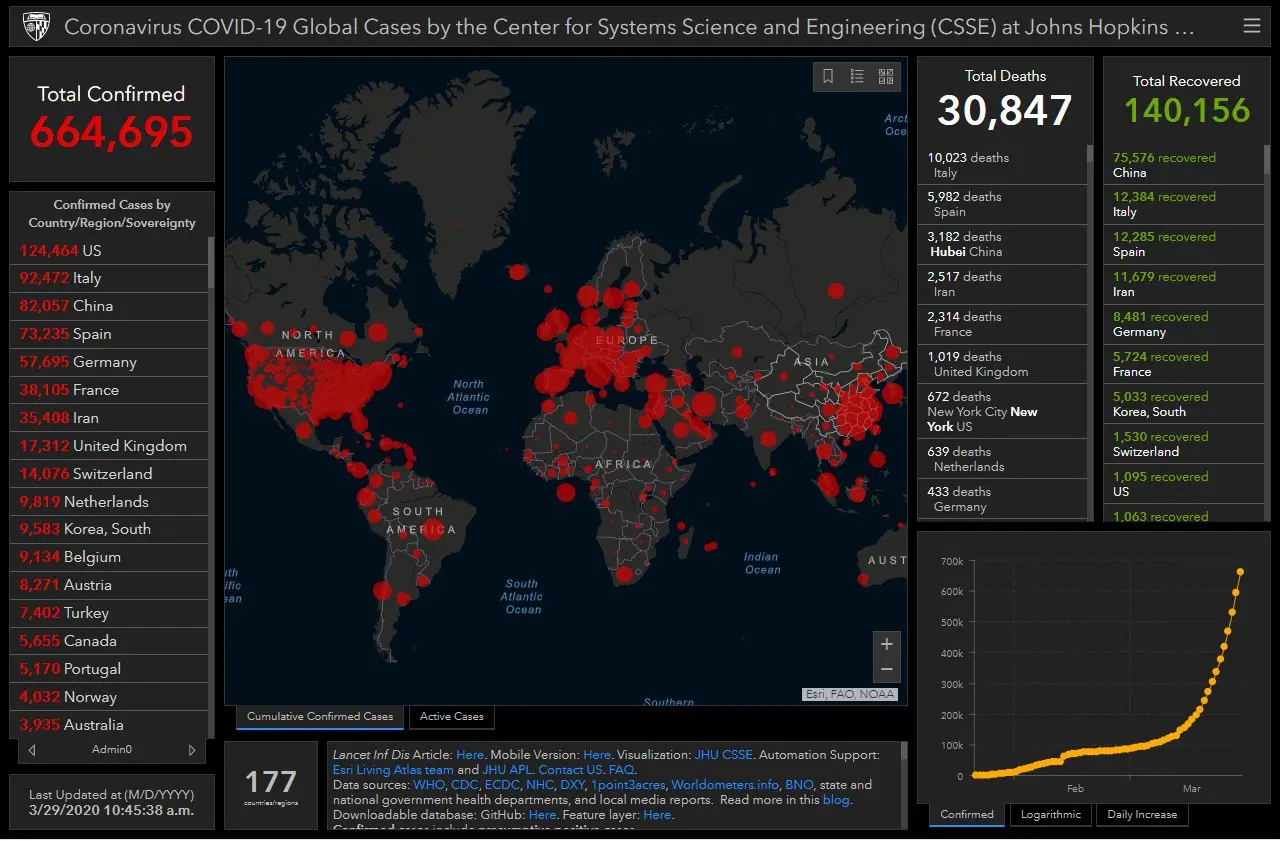Open the map bookmarks panel
The image size is (1280, 841).
pyautogui.click(x=828, y=77)
